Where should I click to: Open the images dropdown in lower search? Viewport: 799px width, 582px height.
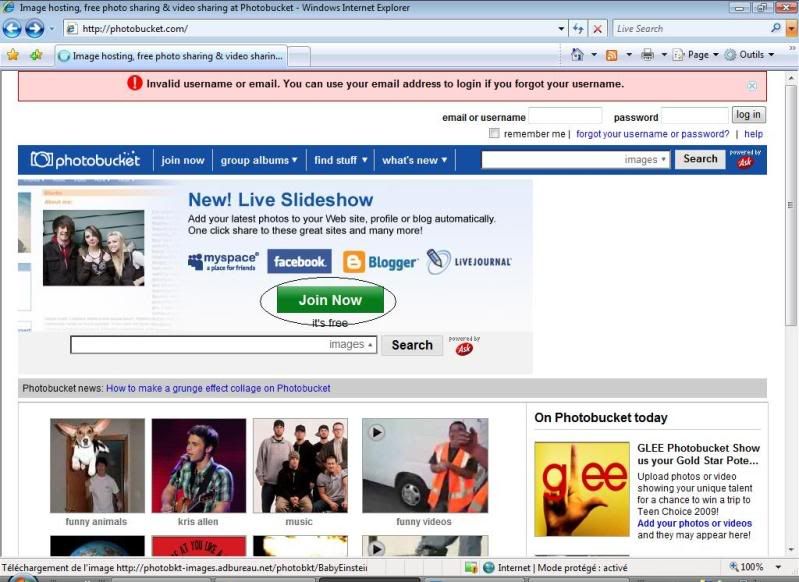[x=351, y=345]
